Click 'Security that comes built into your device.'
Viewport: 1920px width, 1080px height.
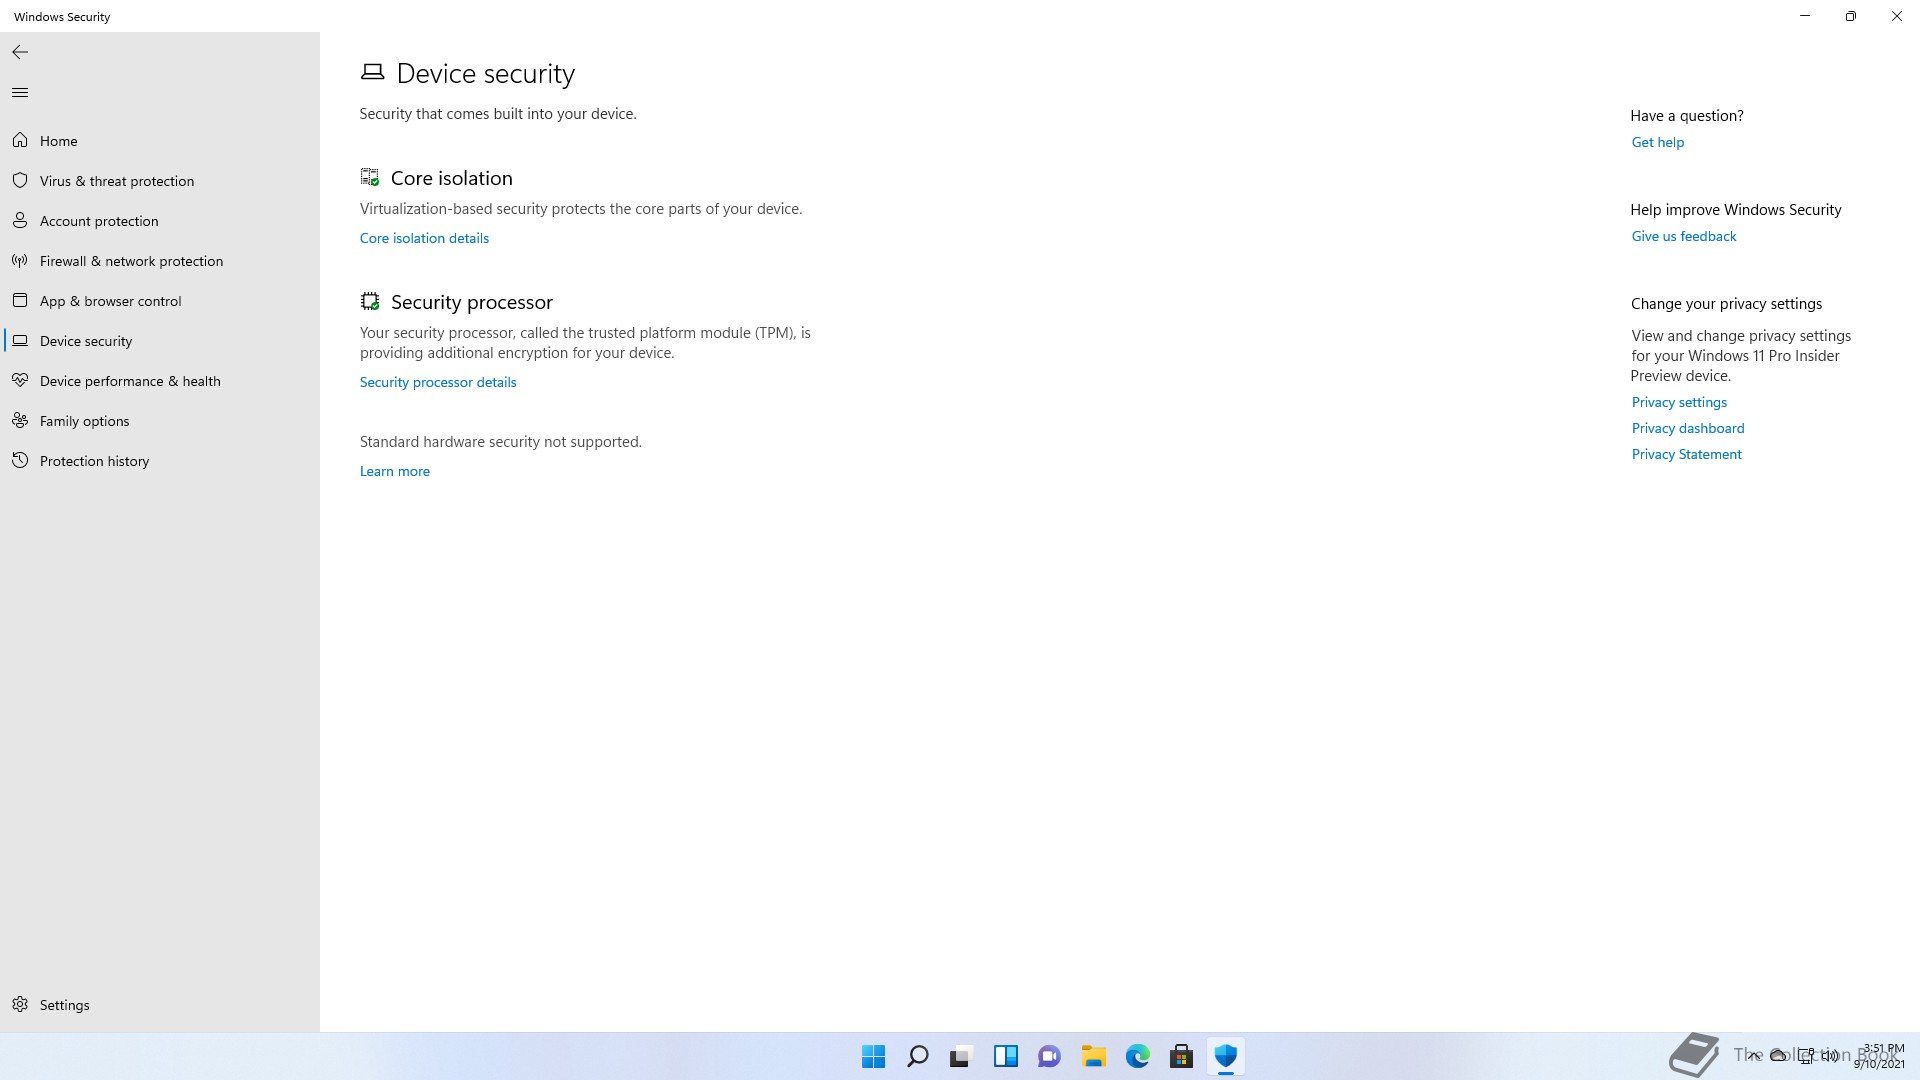click(x=498, y=114)
